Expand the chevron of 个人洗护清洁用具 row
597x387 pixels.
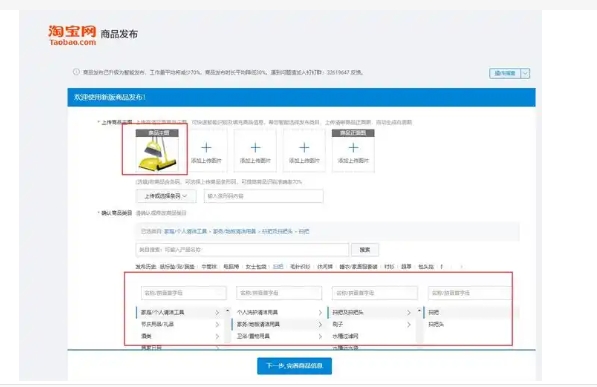pos(320,312)
